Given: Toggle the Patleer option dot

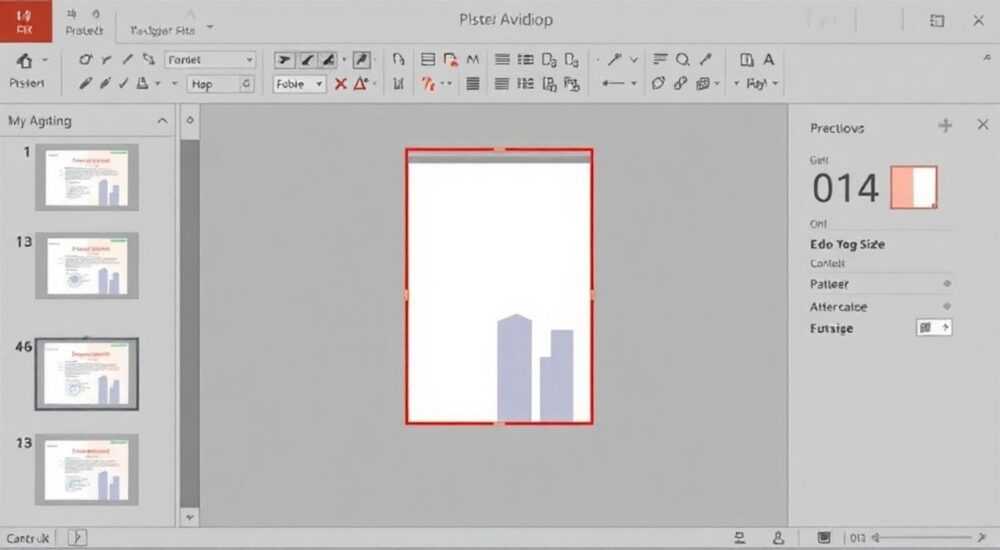Looking at the screenshot, I should [947, 283].
